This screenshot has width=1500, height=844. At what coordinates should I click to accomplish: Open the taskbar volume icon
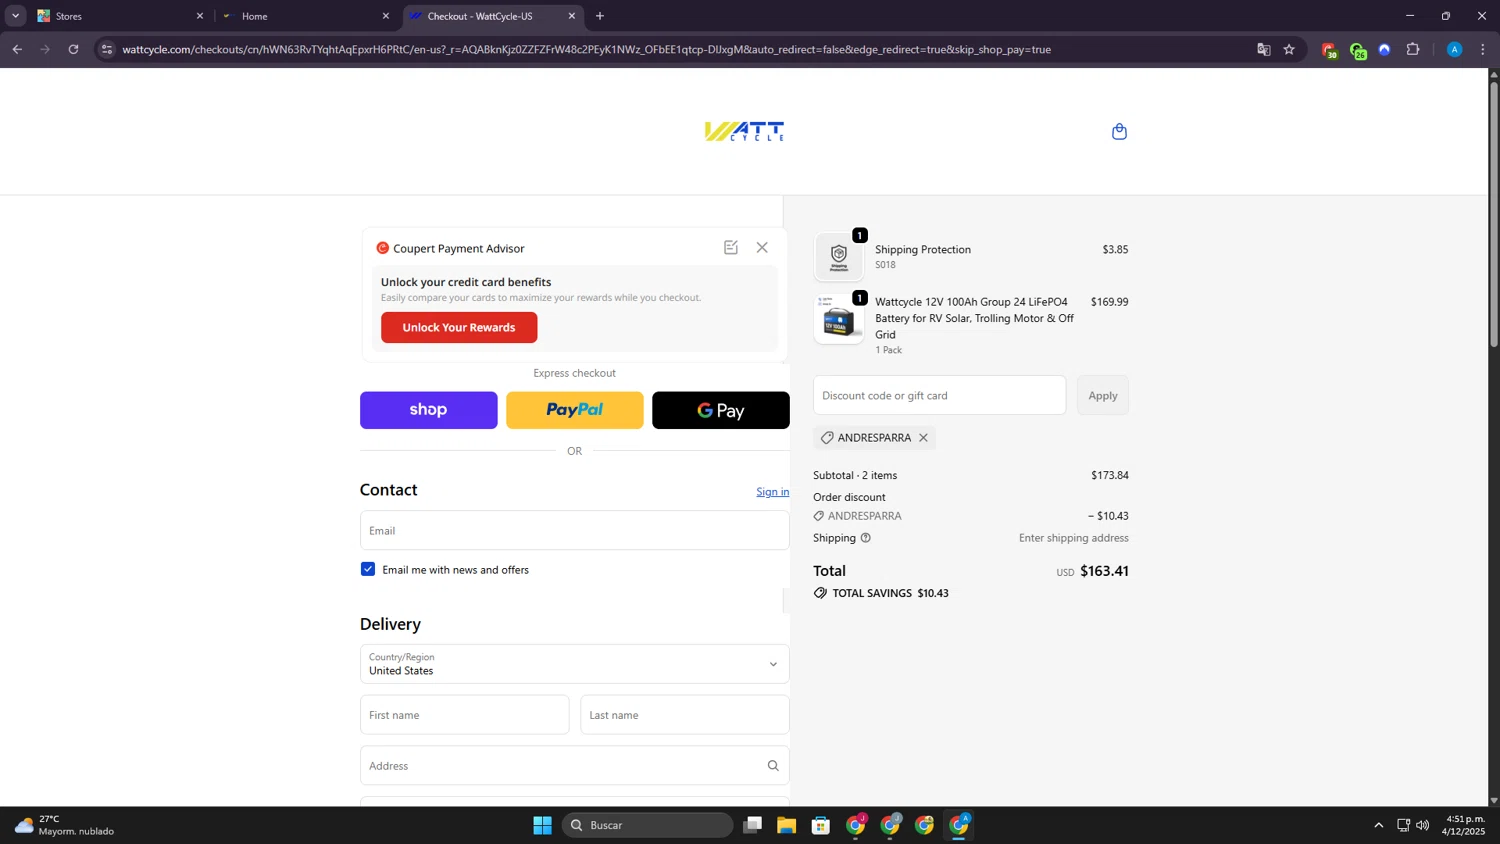tap(1422, 825)
